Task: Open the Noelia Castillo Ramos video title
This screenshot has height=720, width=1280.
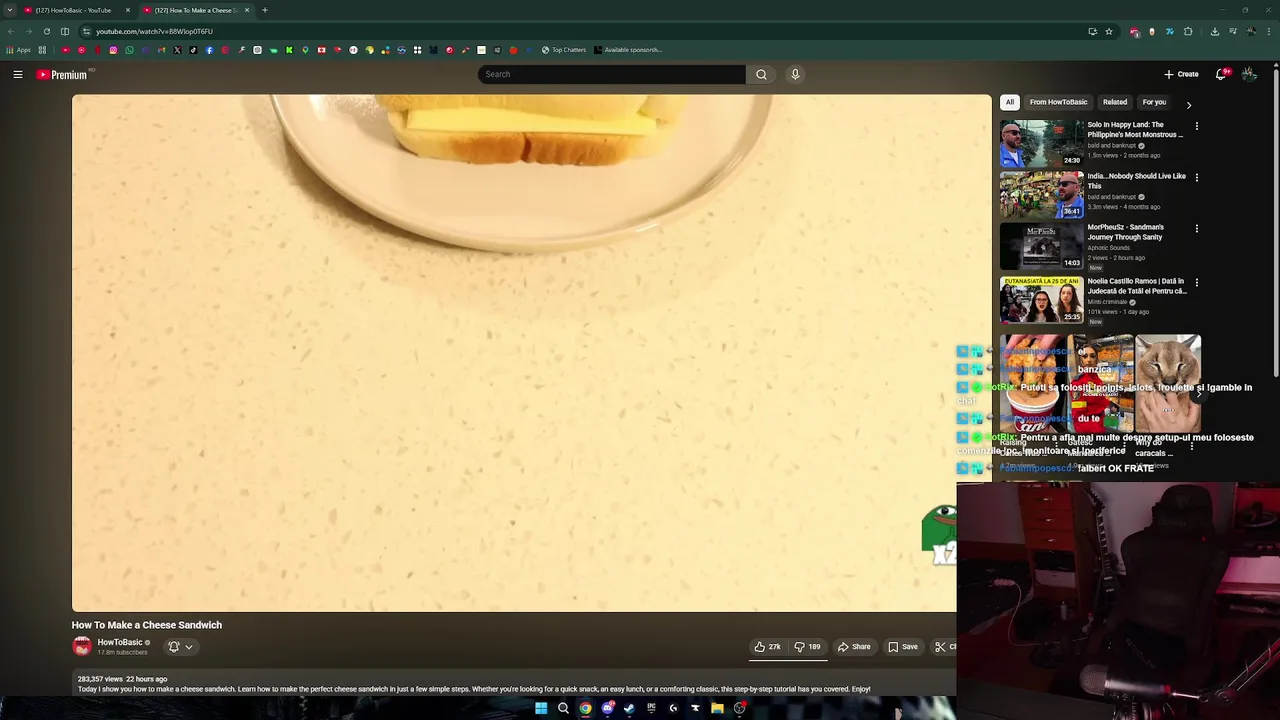Action: (x=1137, y=286)
